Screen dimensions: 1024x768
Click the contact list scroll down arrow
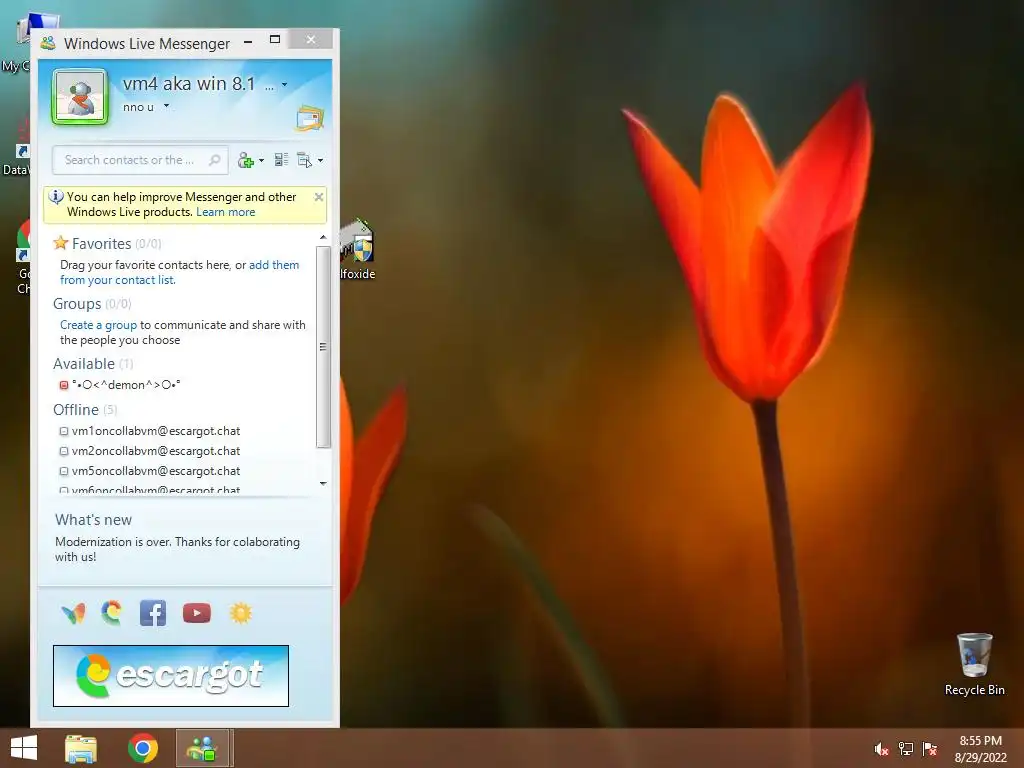tap(323, 483)
